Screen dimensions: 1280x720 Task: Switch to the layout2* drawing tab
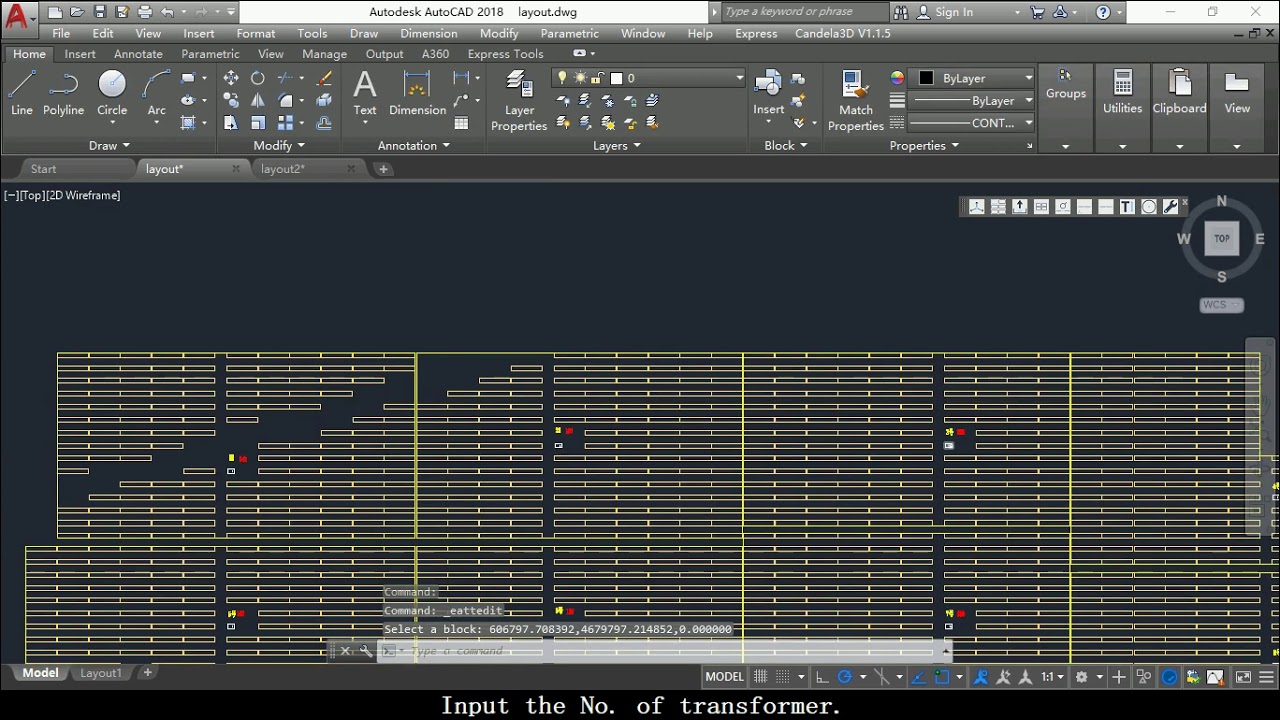283,169
